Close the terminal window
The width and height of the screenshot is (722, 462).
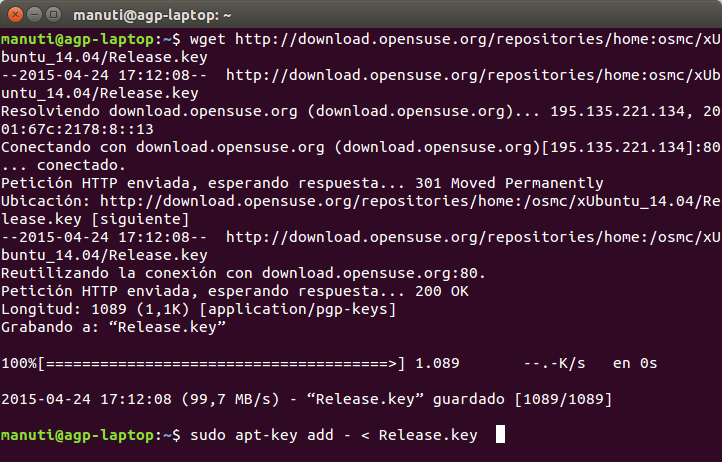(x=14, y=14)
